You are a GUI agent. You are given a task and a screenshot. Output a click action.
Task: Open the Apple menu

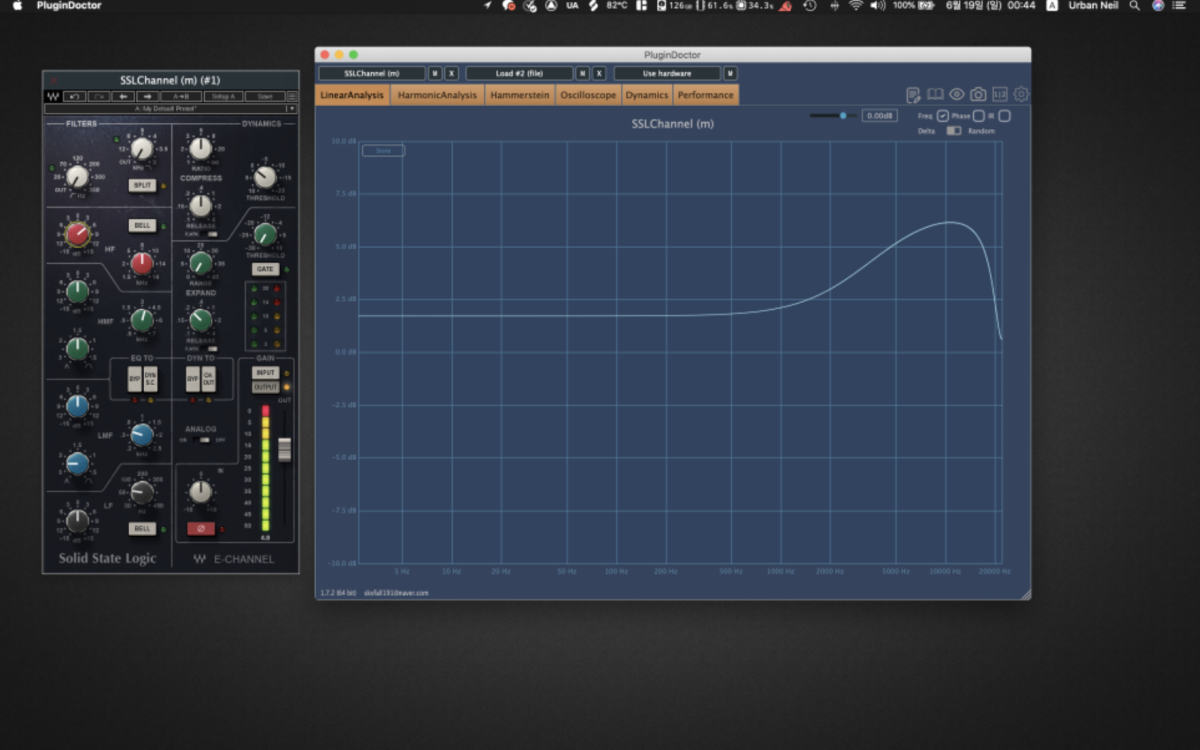16,6
